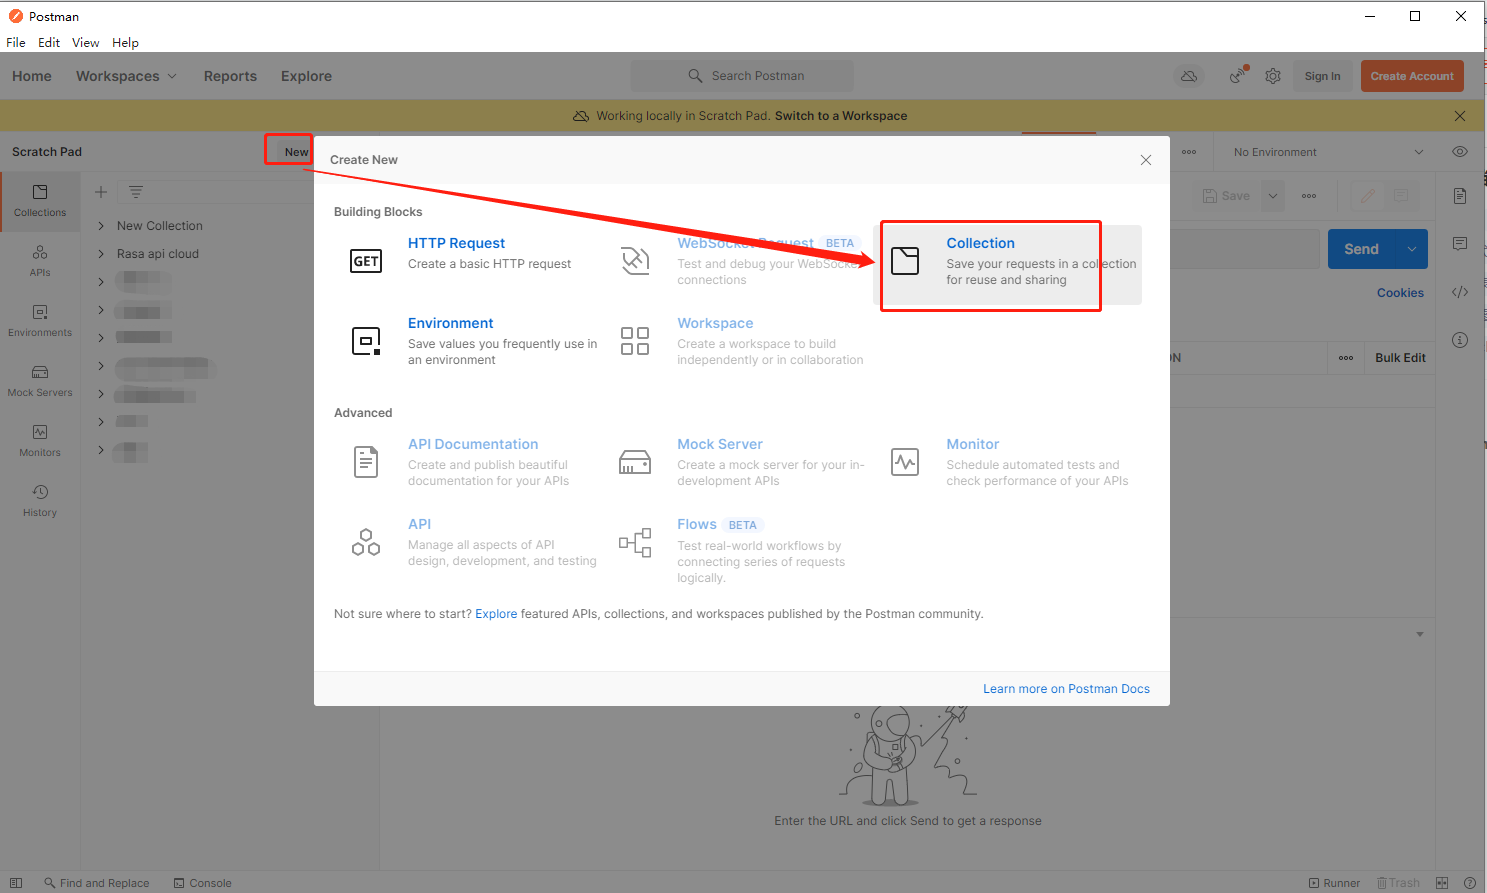The image size is (1487, 893).
Task: Open the Send button dropdown arrow
Action: tap(1411, 249)
